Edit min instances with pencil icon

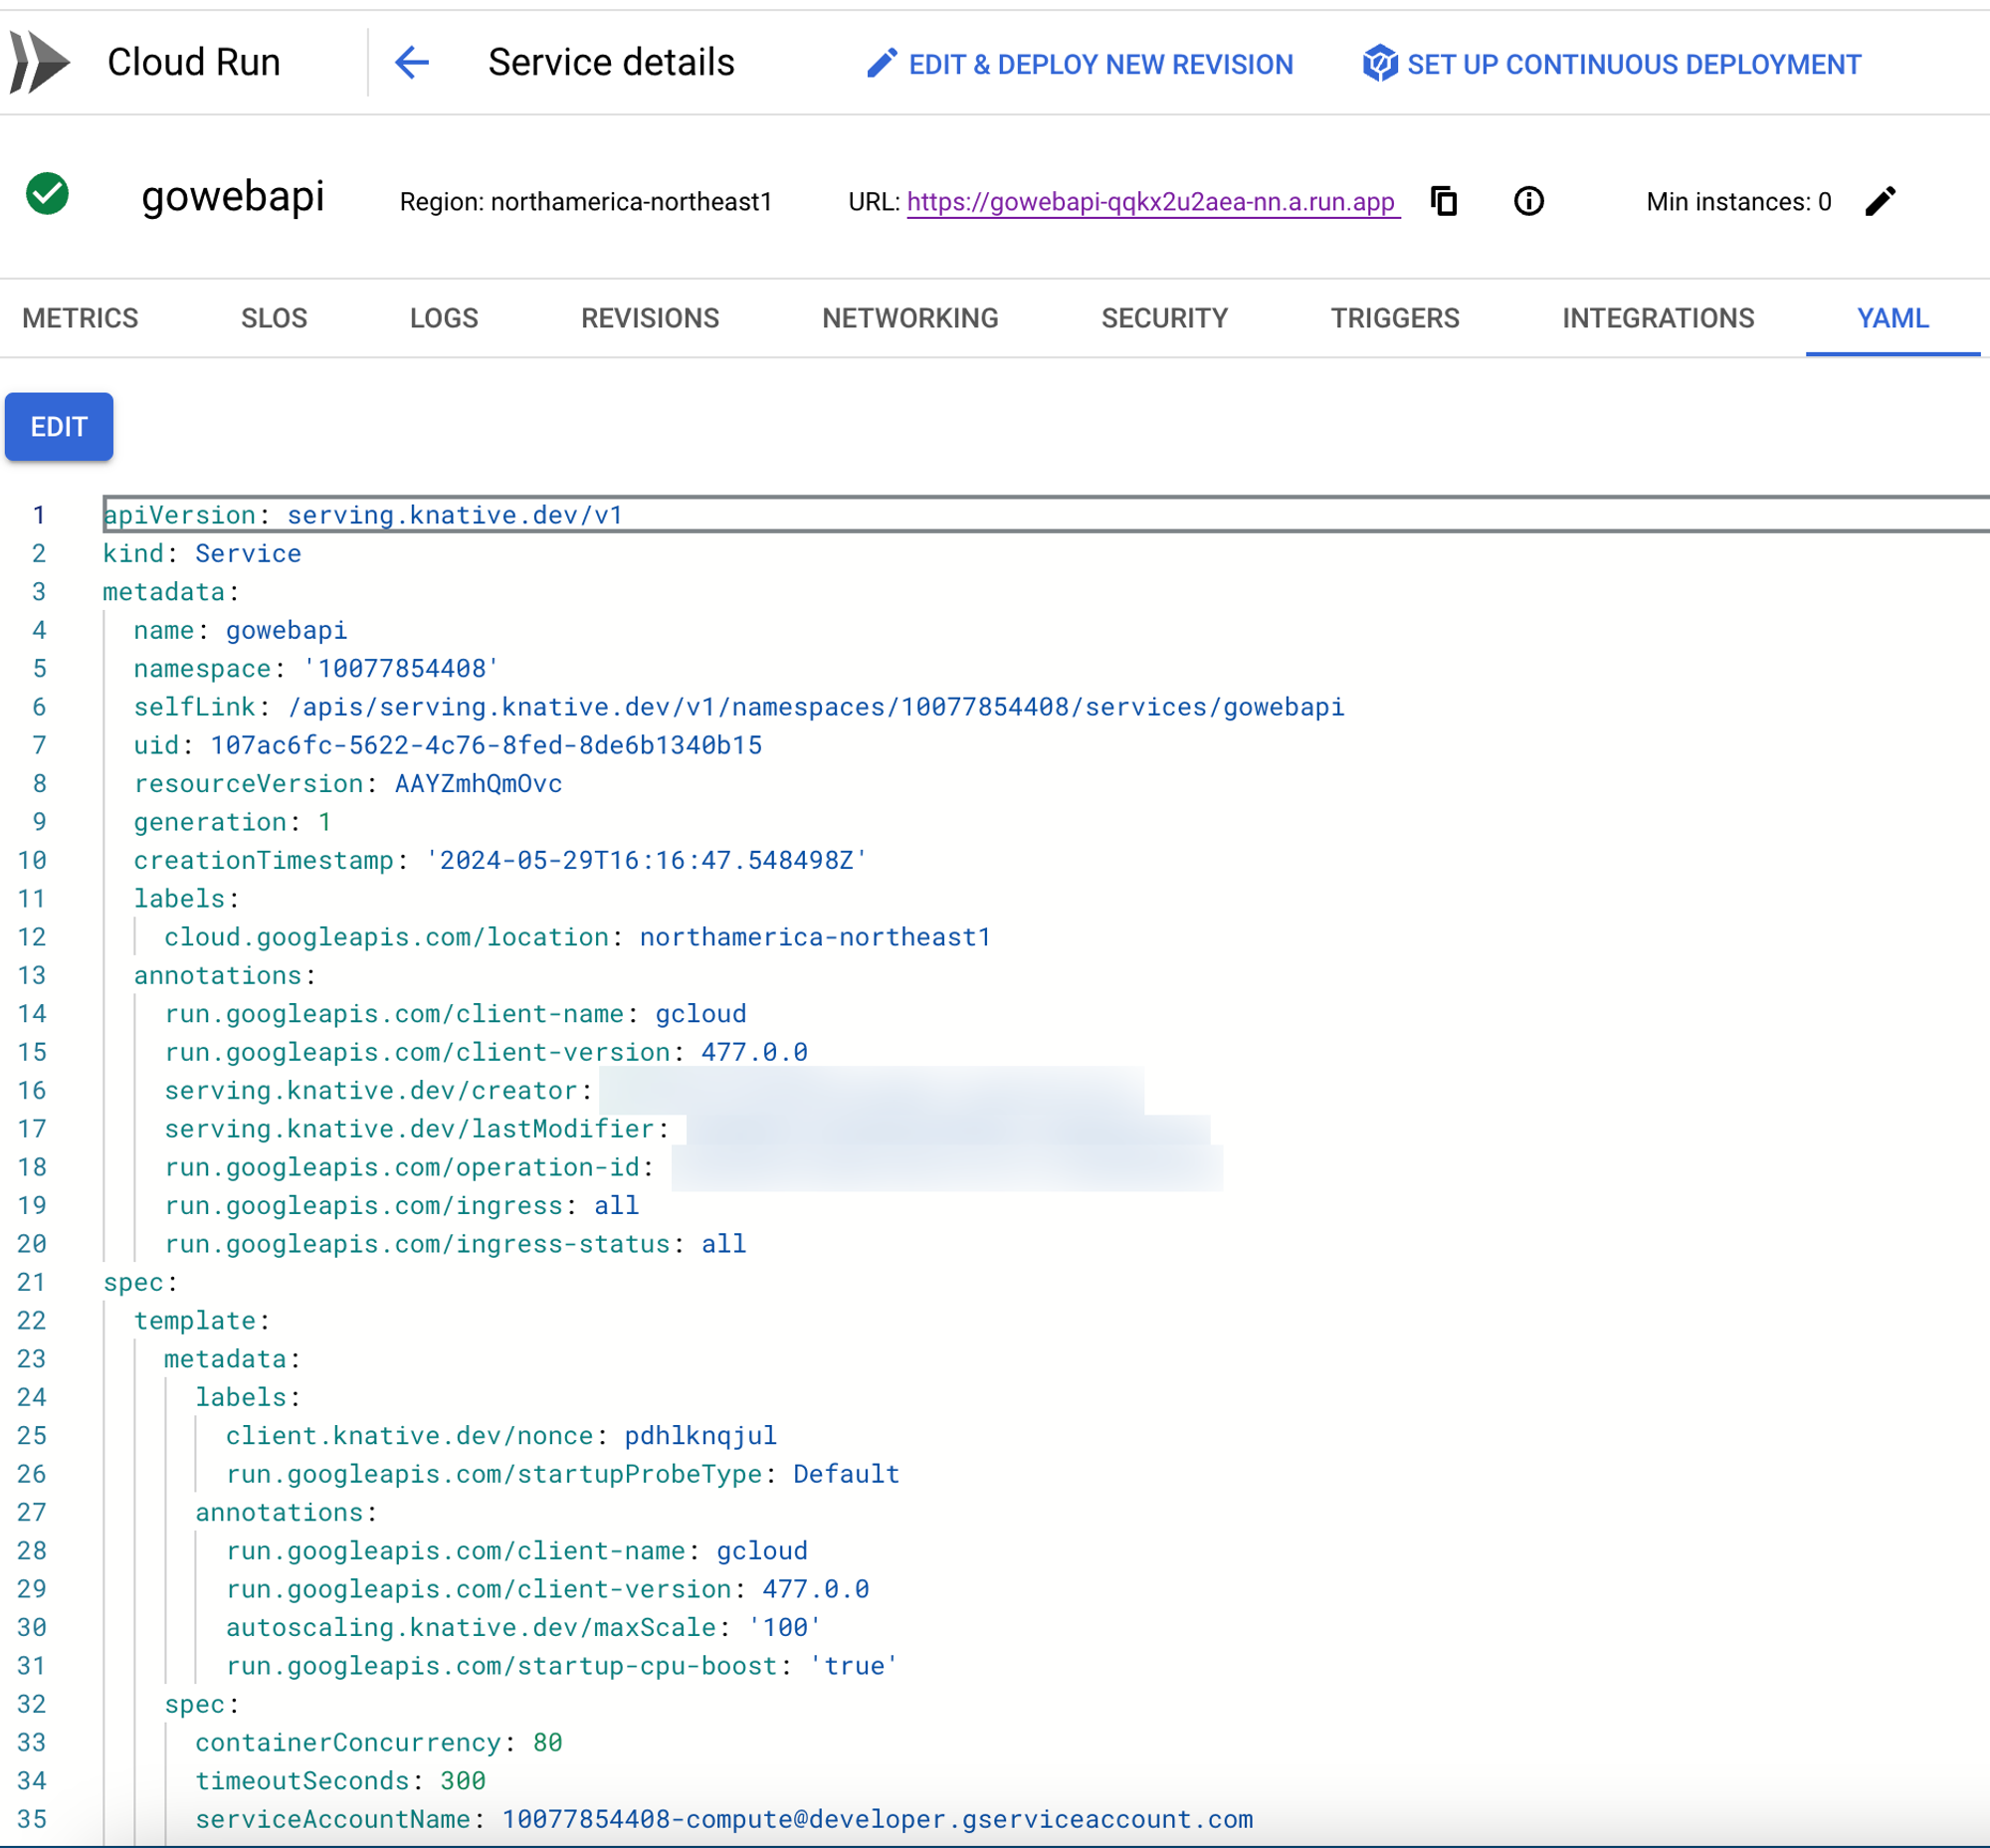click(x=1879, y=201)
